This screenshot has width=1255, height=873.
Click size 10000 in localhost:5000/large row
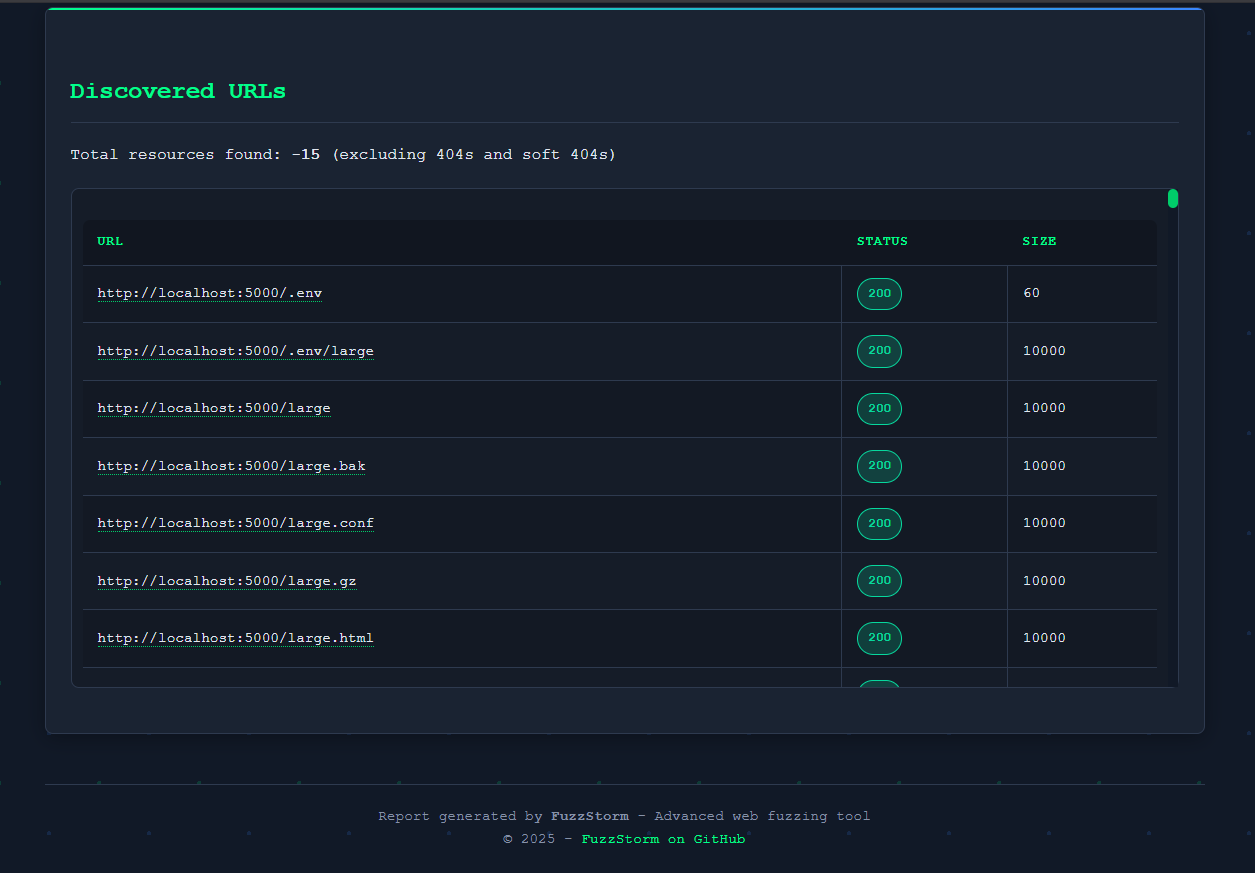[1044, 408]
